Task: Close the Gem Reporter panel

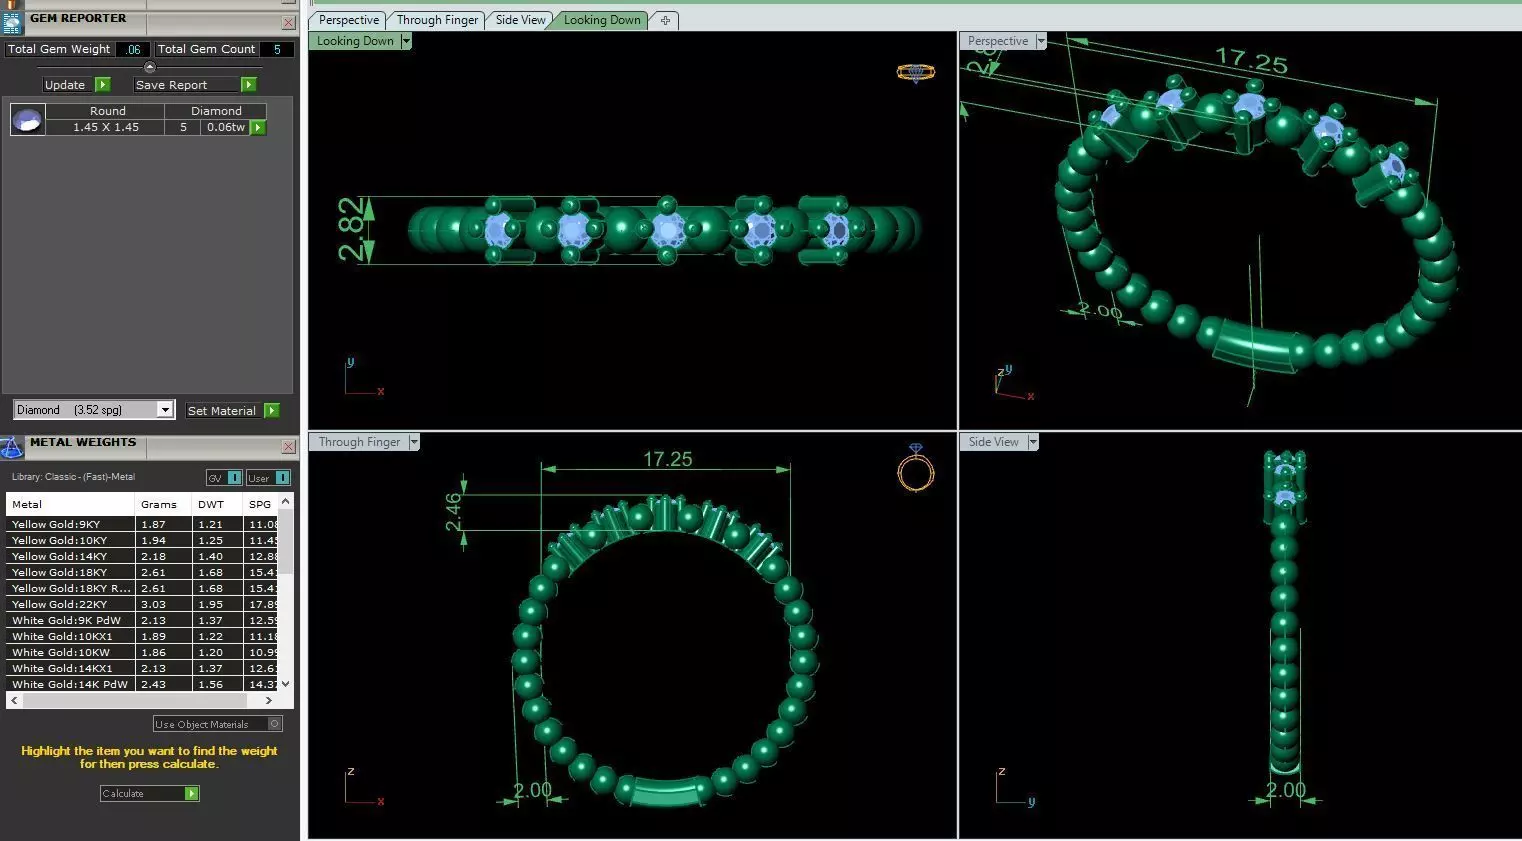Action: coord(288,22)
